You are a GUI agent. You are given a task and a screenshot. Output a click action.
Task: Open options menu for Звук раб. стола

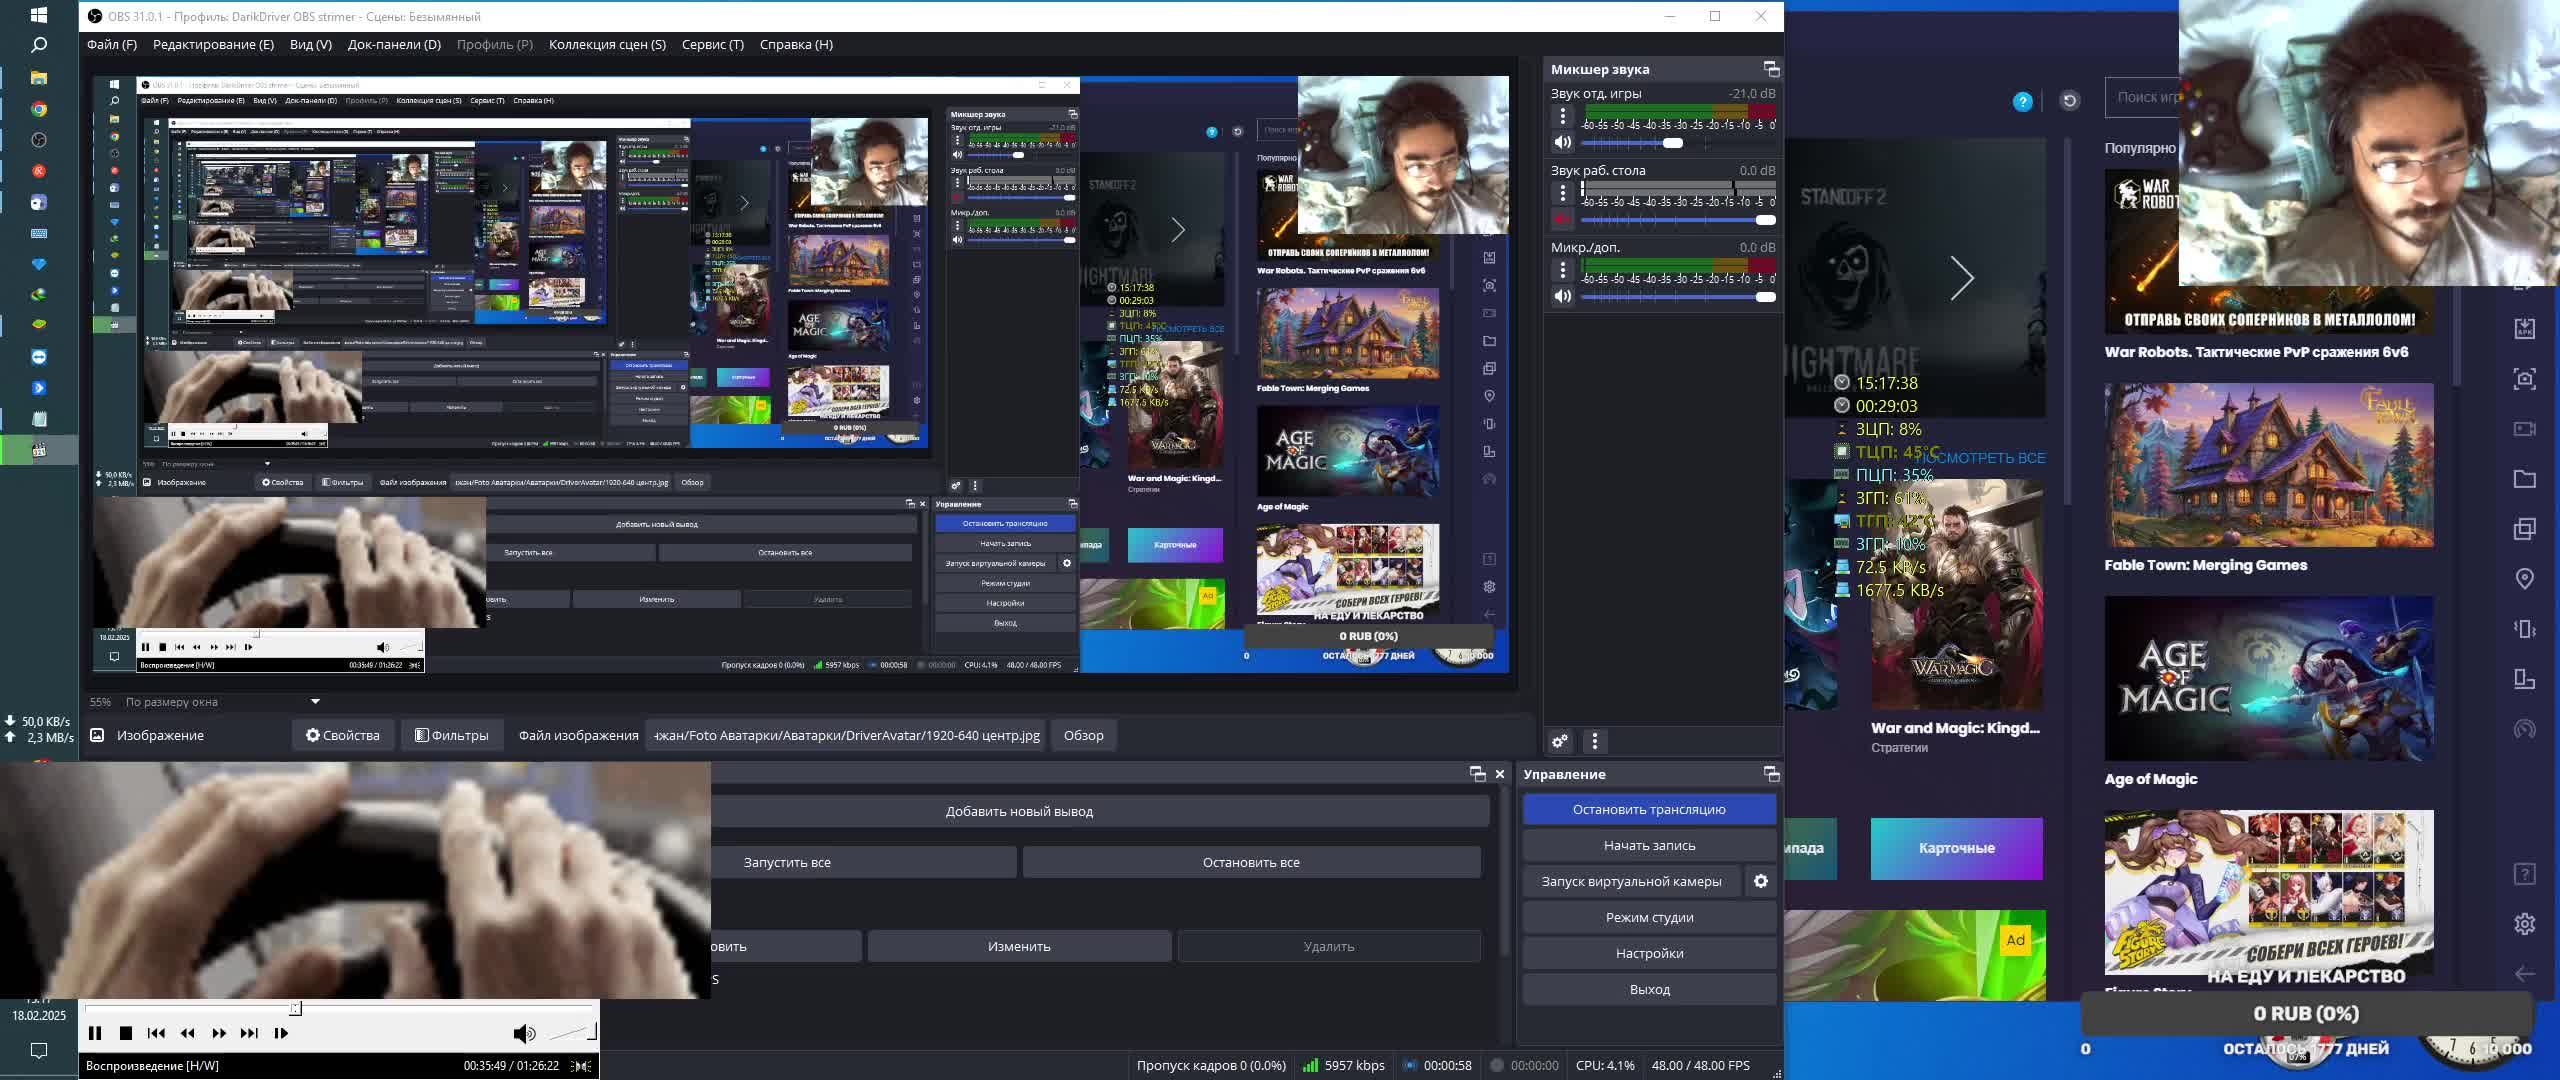[x=1563, y=193]
